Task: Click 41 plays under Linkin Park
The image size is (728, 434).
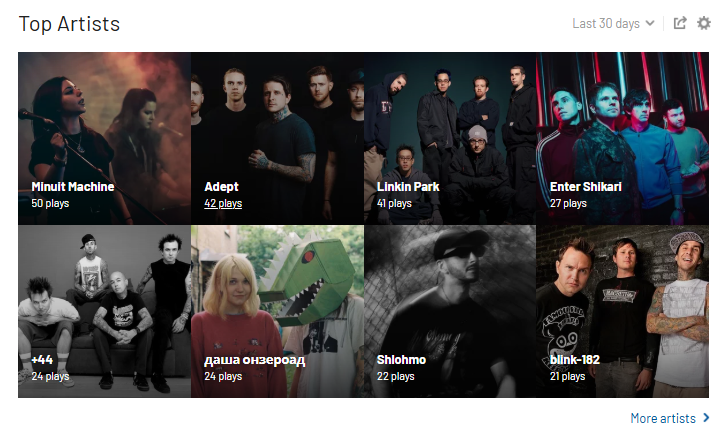Action: [x=394, y=203]
